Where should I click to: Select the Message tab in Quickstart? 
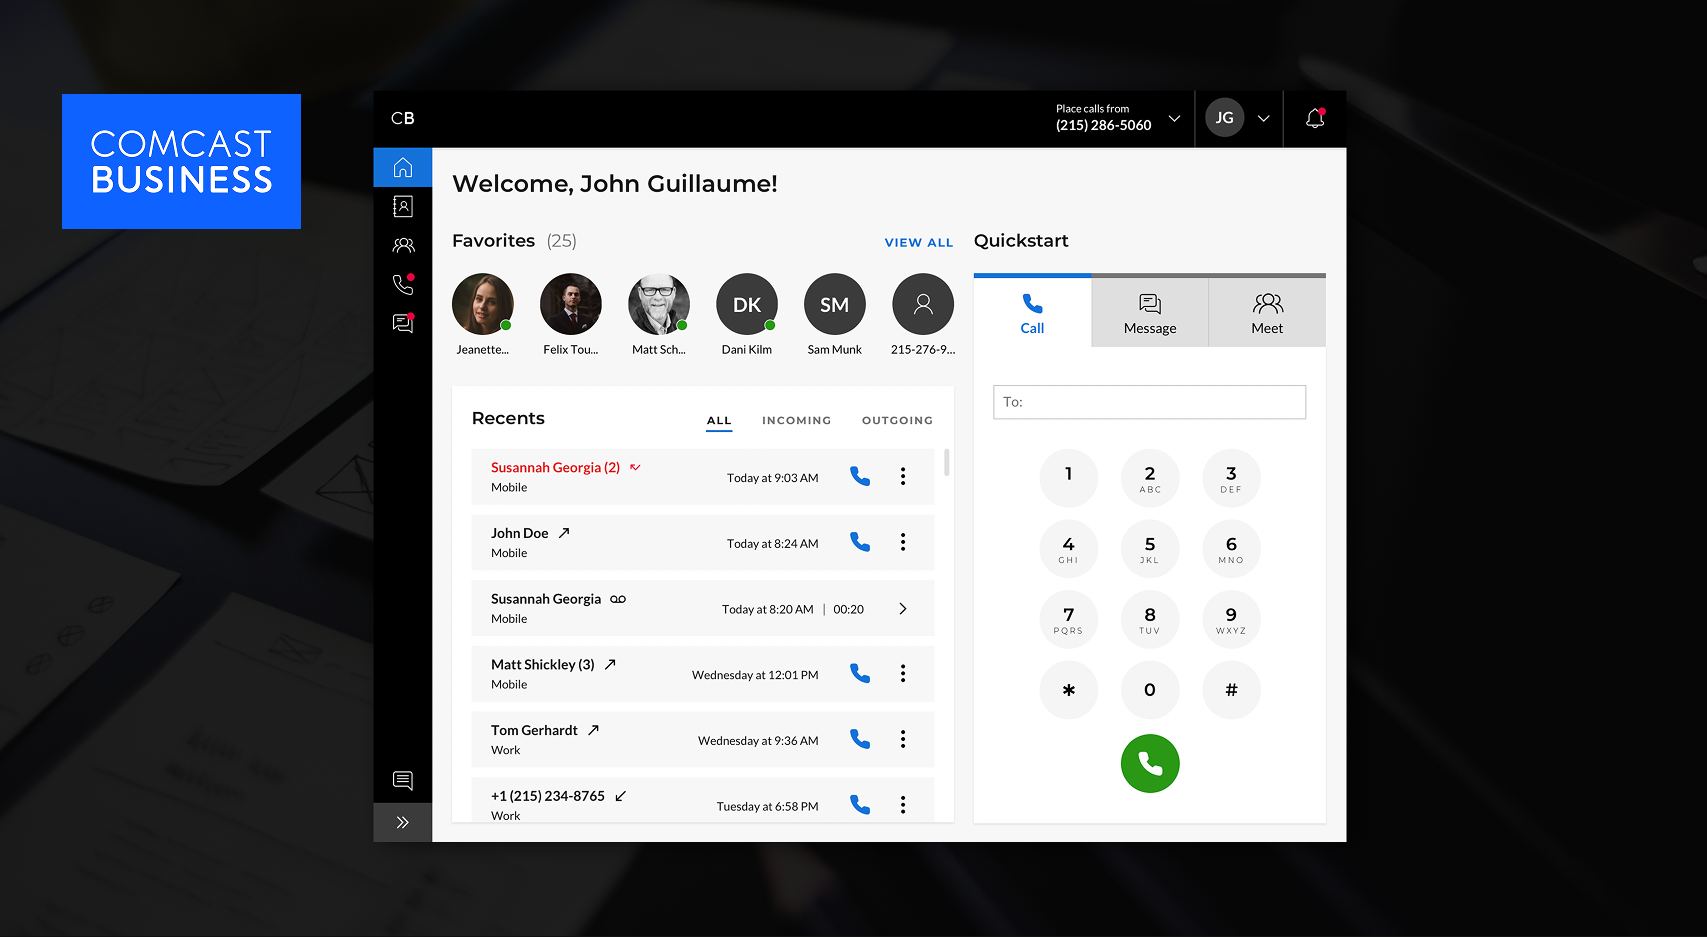tap(1150, 313)
